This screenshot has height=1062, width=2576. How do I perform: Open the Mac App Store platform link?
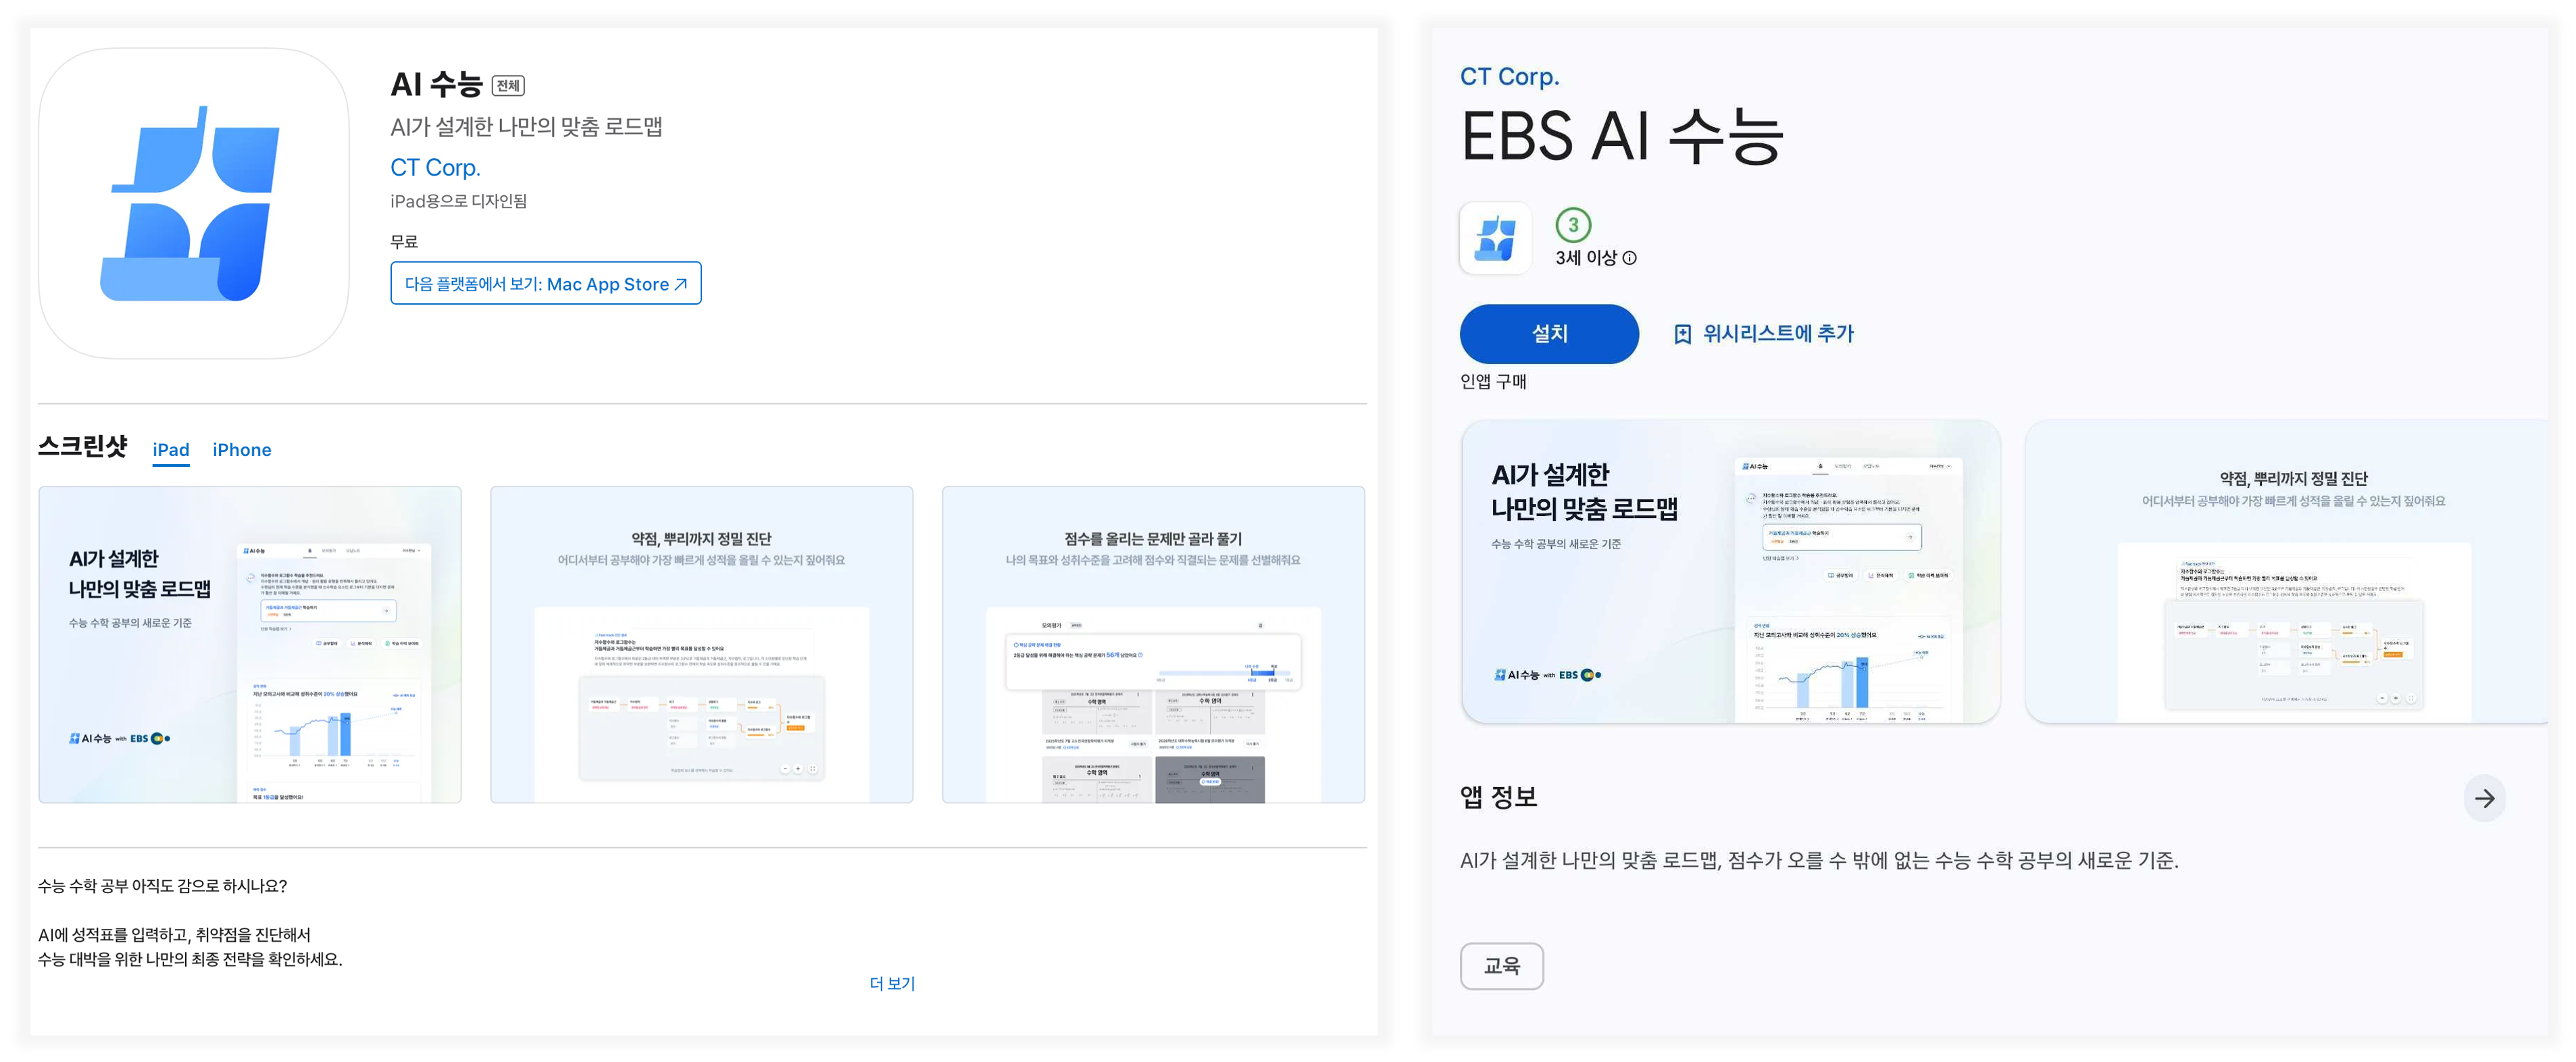click(546, 284)
